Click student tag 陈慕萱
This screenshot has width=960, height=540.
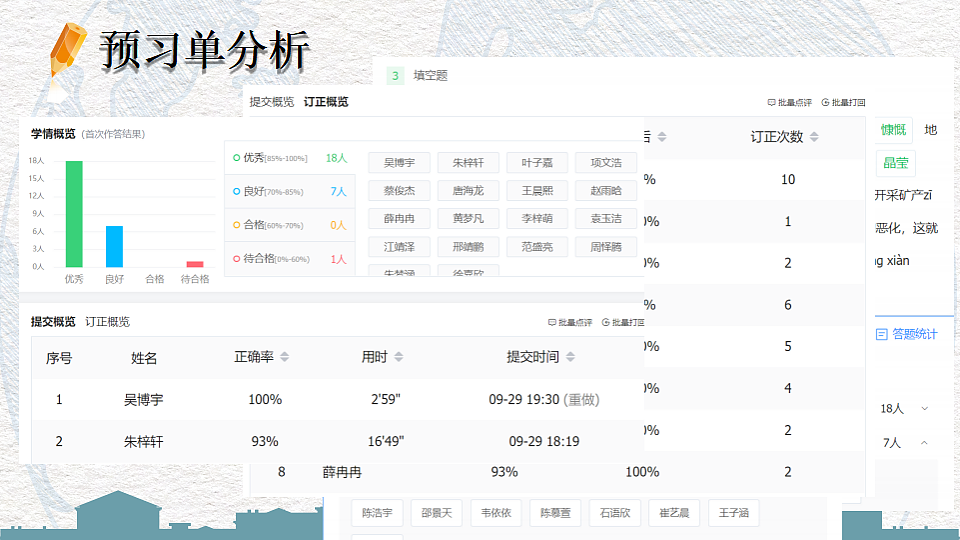[555, 513]
